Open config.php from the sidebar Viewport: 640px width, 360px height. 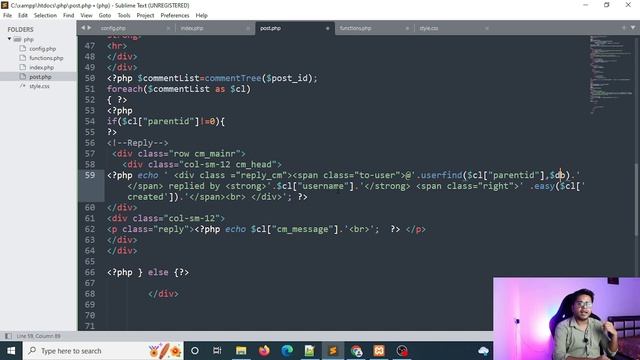tap(42, 49)
